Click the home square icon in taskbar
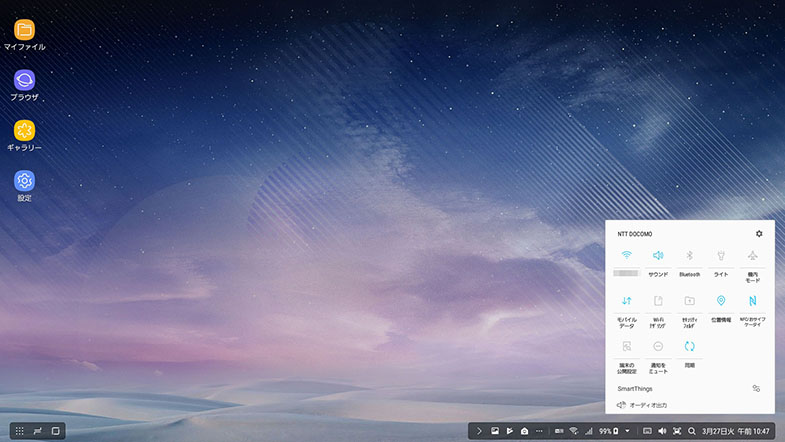Image resolution: width=785 pixels, height=442 pixels. [56, 431]
